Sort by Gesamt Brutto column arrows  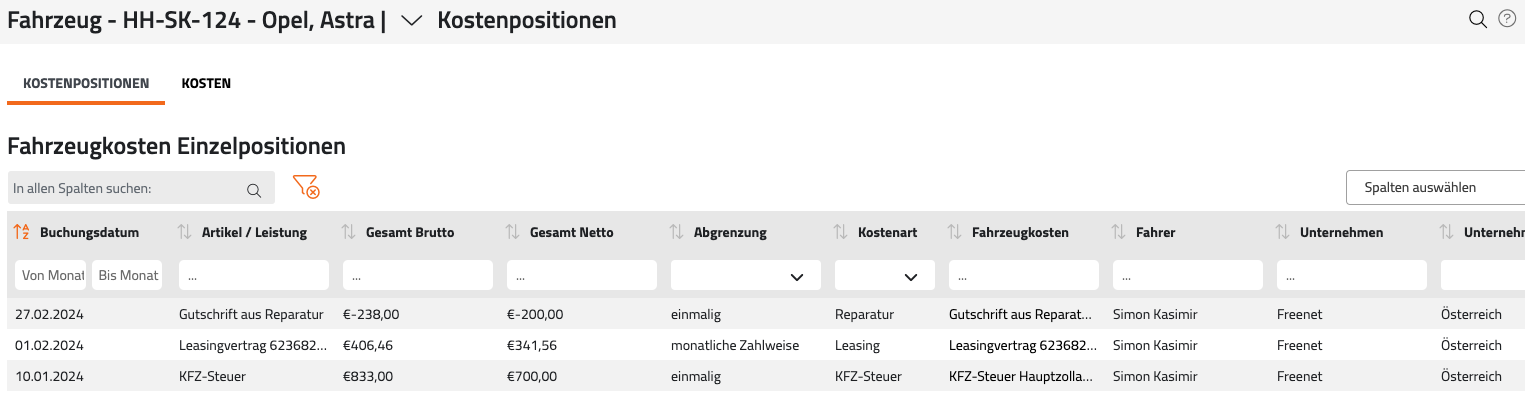pos(348,232)
